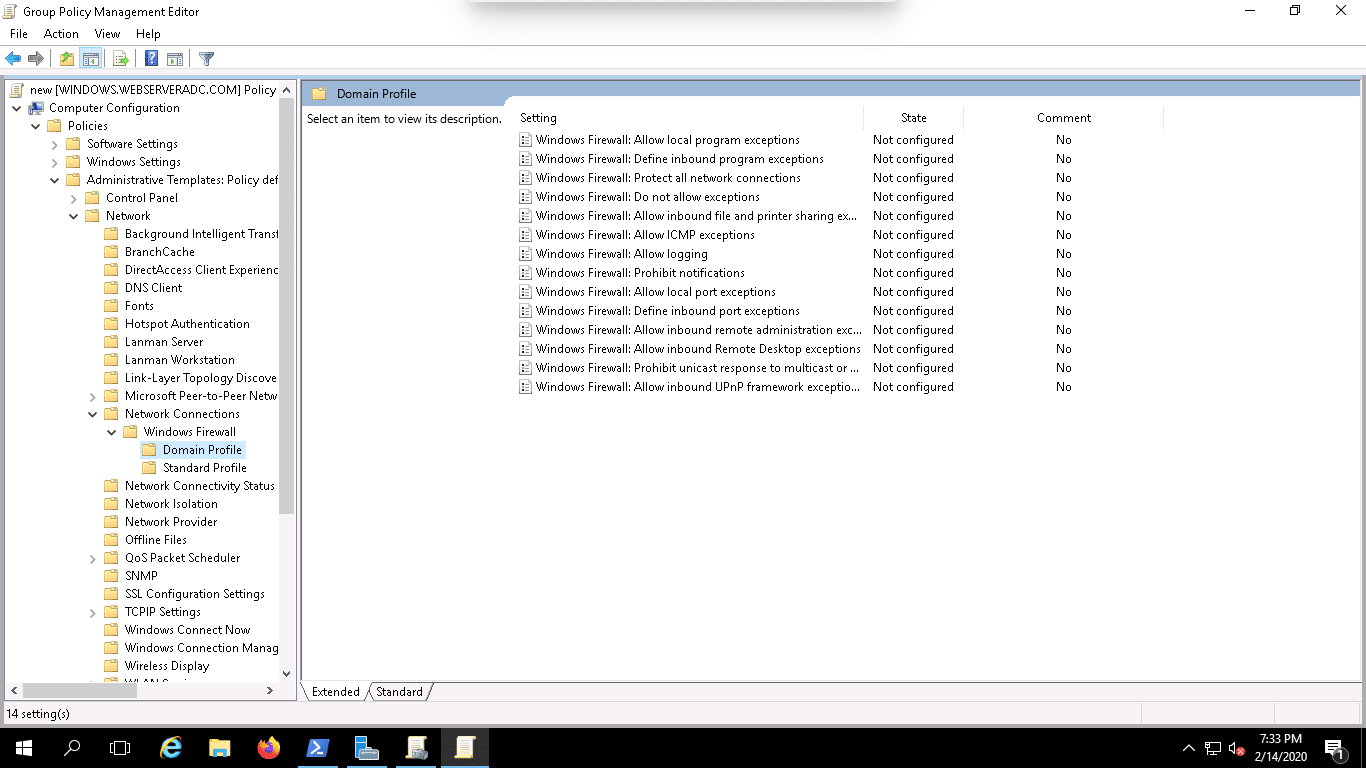This screenshot has width=1366, height=768.
Task: Switch to the Standard tab
Action: click(x=399, y=692)
